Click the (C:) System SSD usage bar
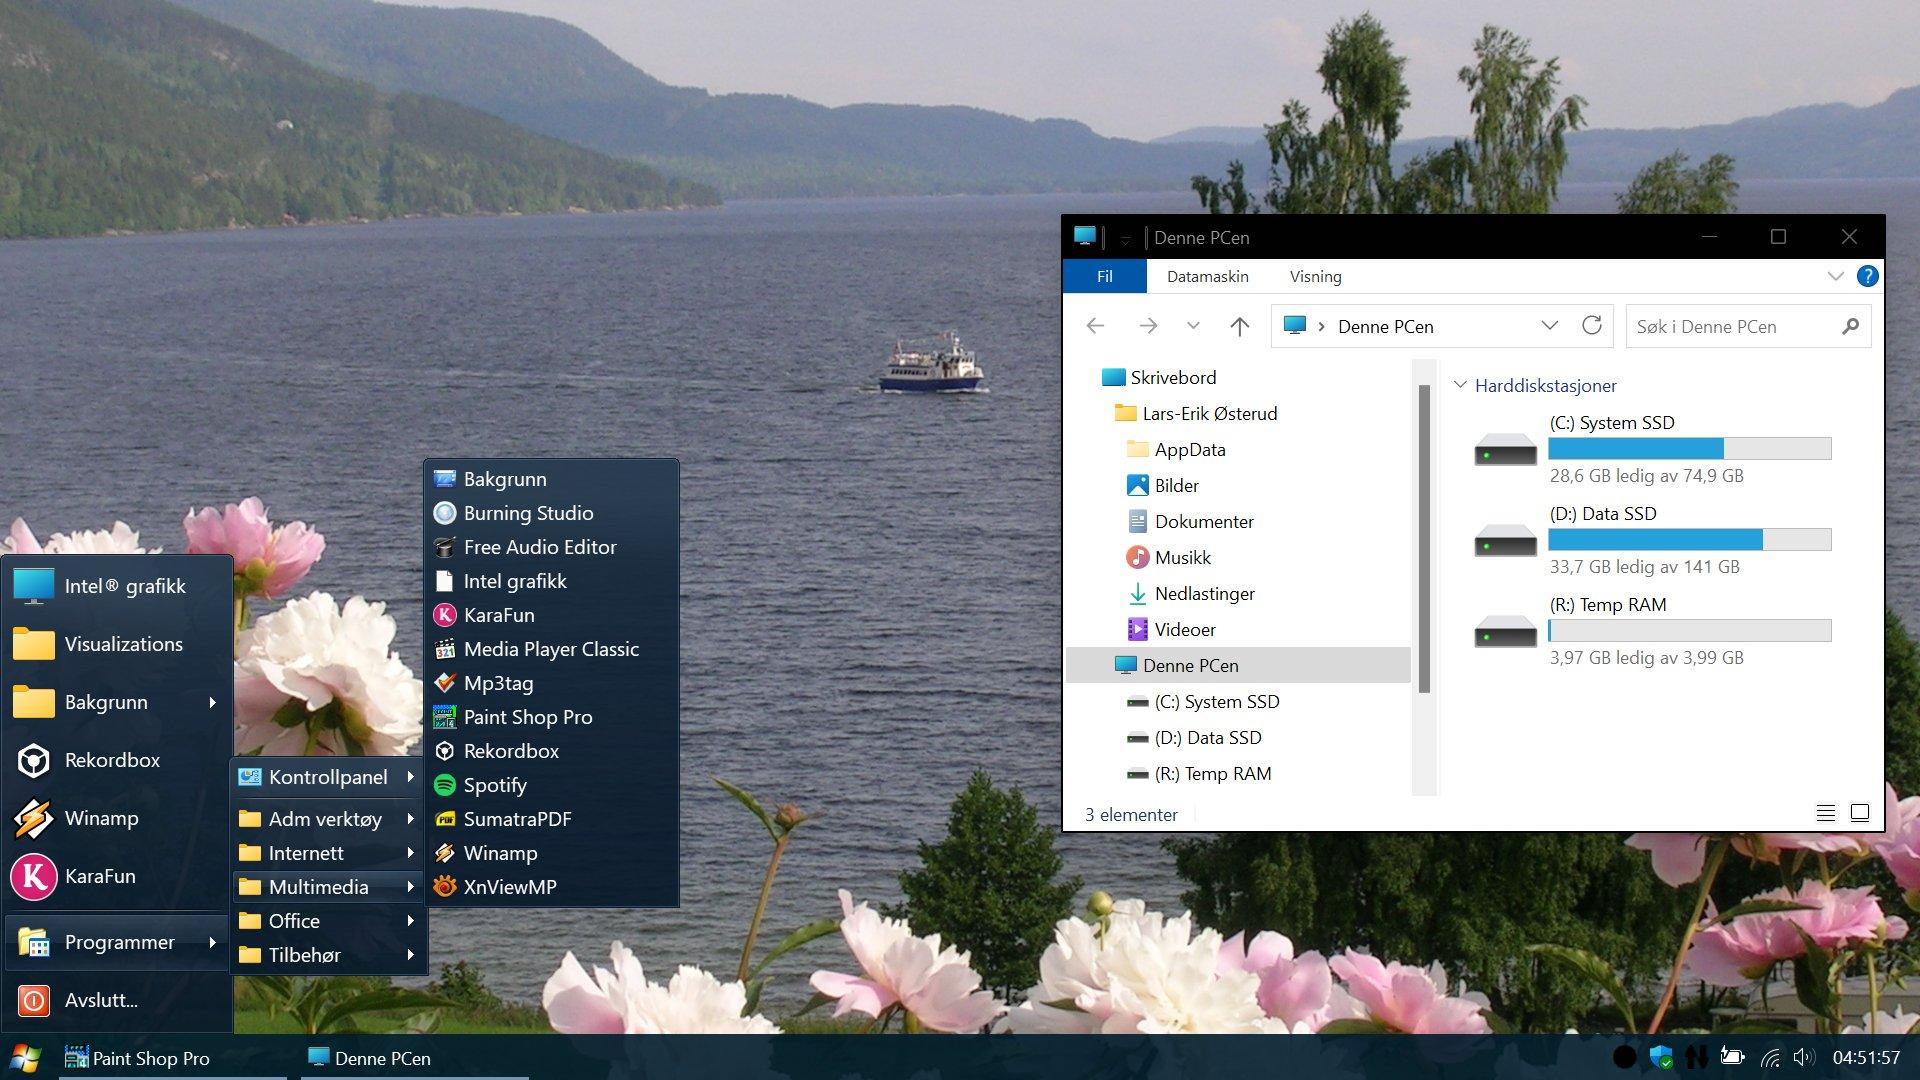The height and width of the screenshot is (1080, 1920). click(x=1690, y=448)
